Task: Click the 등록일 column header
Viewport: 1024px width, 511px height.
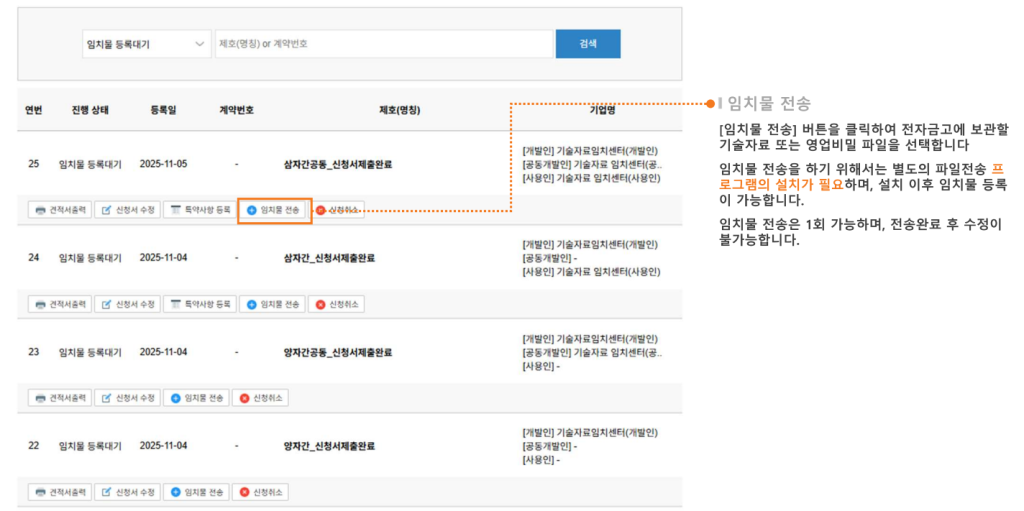Action: pyautogui.click(x=163, y=110)
